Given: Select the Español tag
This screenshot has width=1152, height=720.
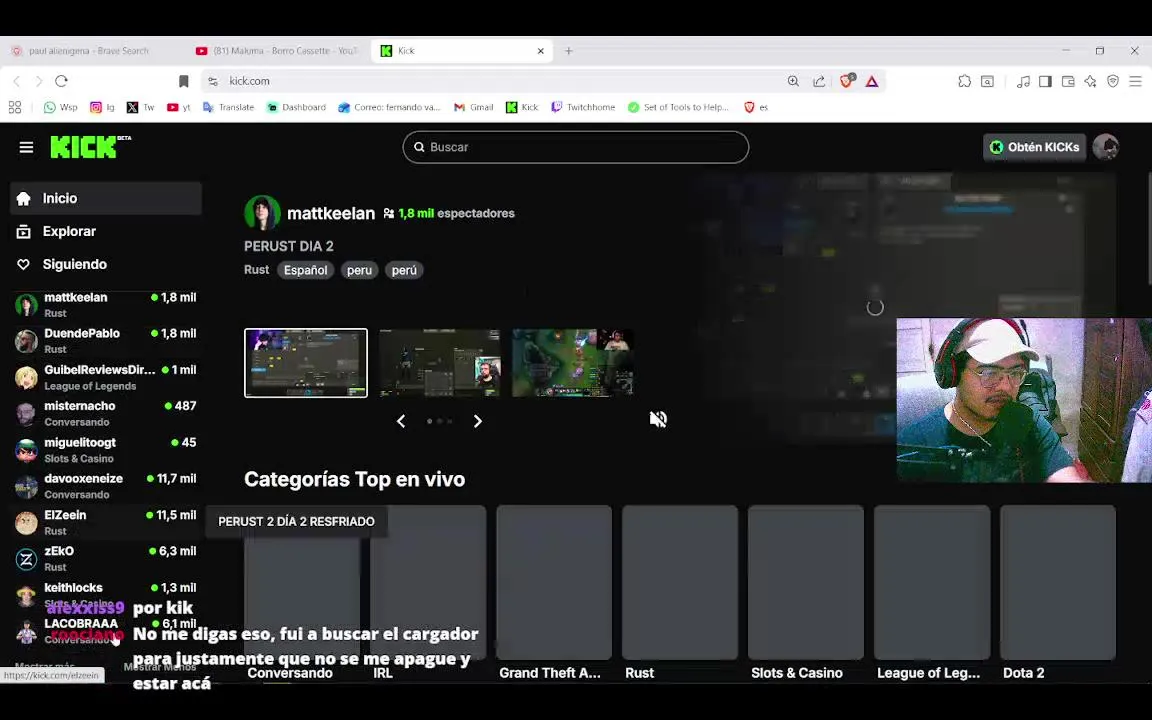Looking at the screenshot, I should click(306, 270).
